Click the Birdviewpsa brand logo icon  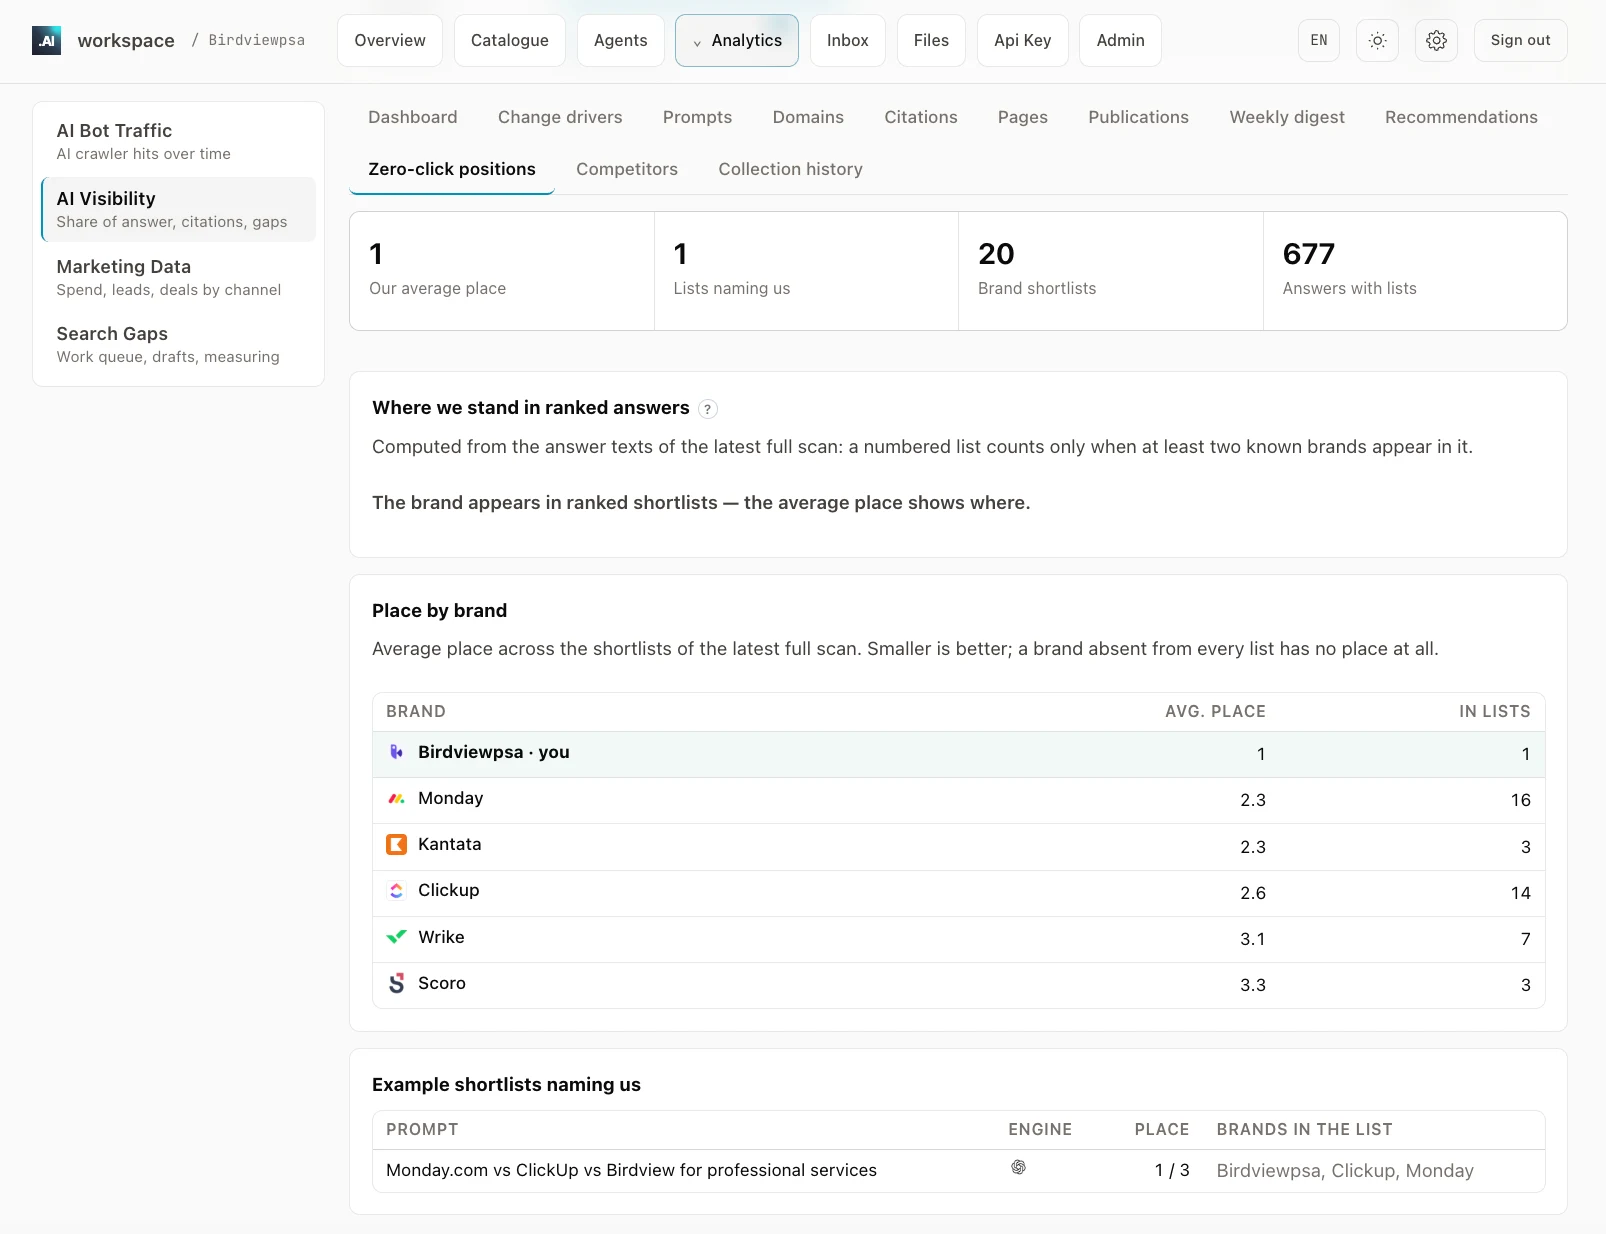pyautogui.click(x=397, y=752)
